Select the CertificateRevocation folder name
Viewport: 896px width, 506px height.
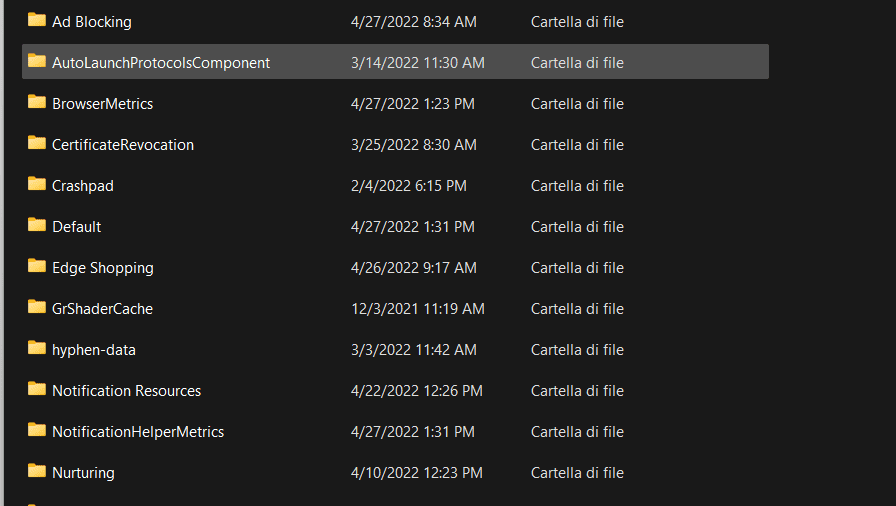(x=123, y=145)
